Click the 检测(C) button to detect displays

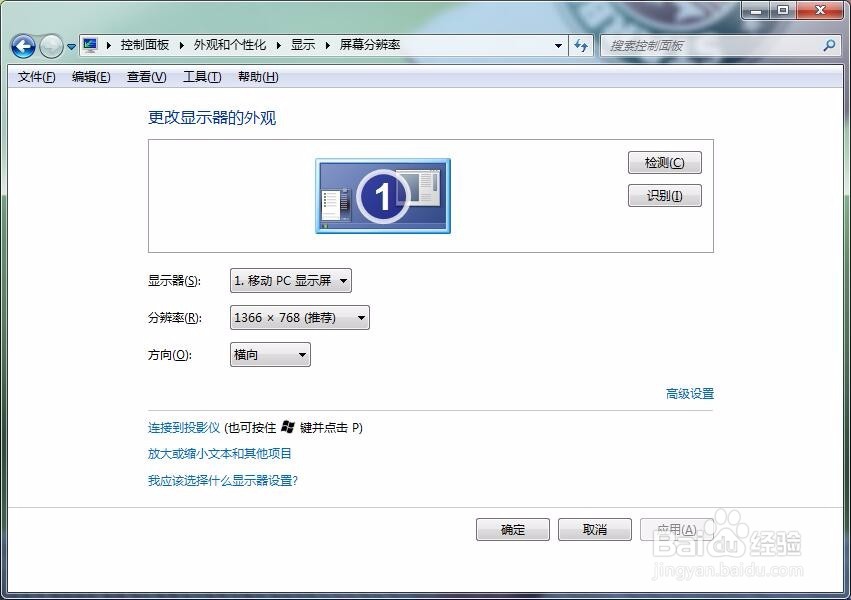coord(664,162)
